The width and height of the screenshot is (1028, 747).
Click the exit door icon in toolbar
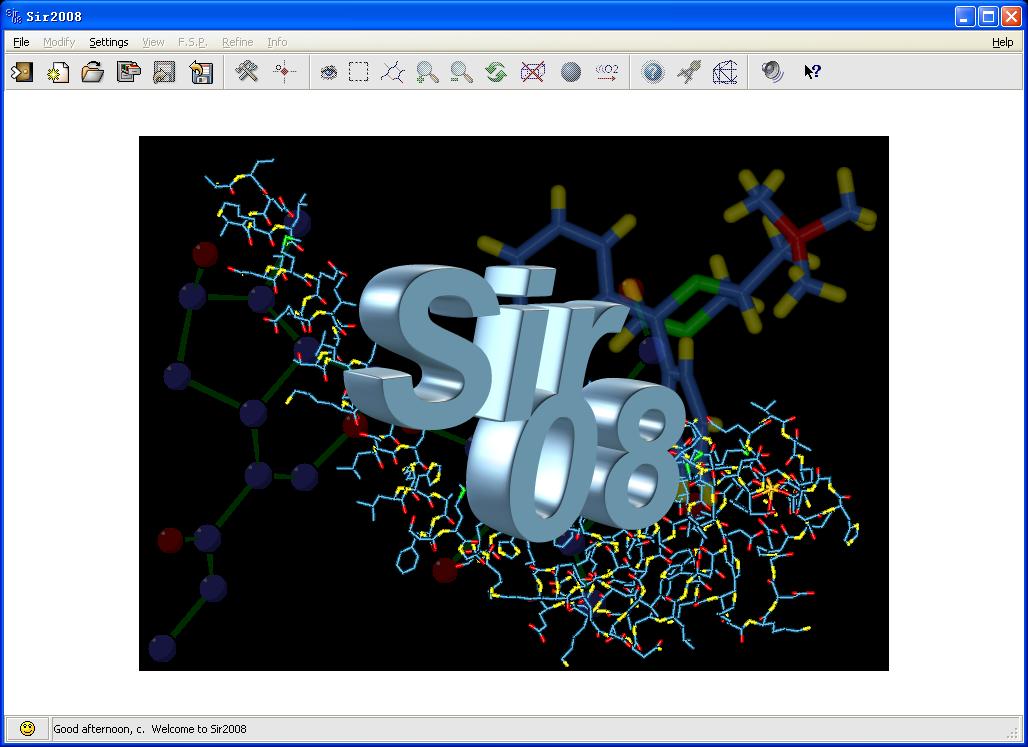21,72
